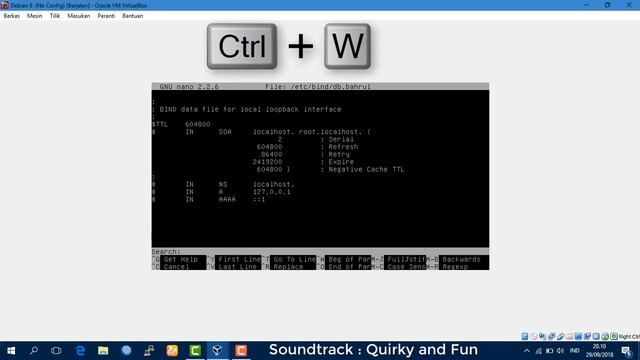Open the Tilik menu

pyautogui.click(x=55, y=16)
